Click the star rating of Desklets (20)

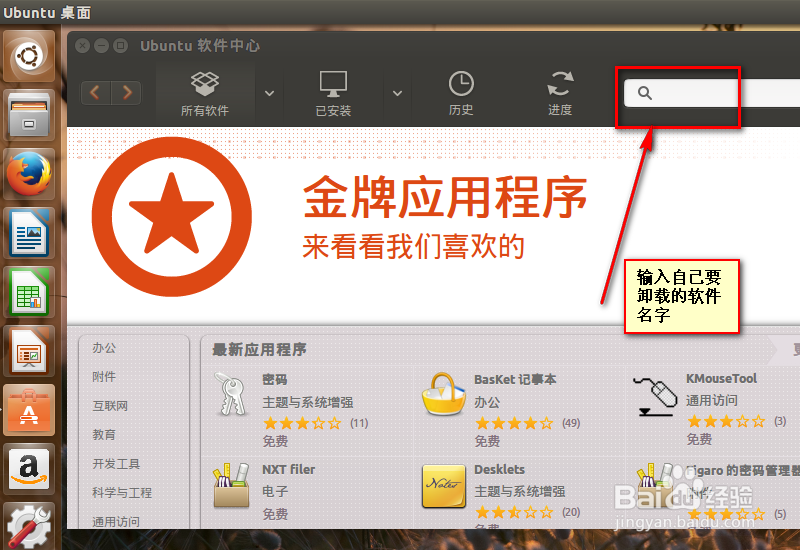tap(514, 512)
